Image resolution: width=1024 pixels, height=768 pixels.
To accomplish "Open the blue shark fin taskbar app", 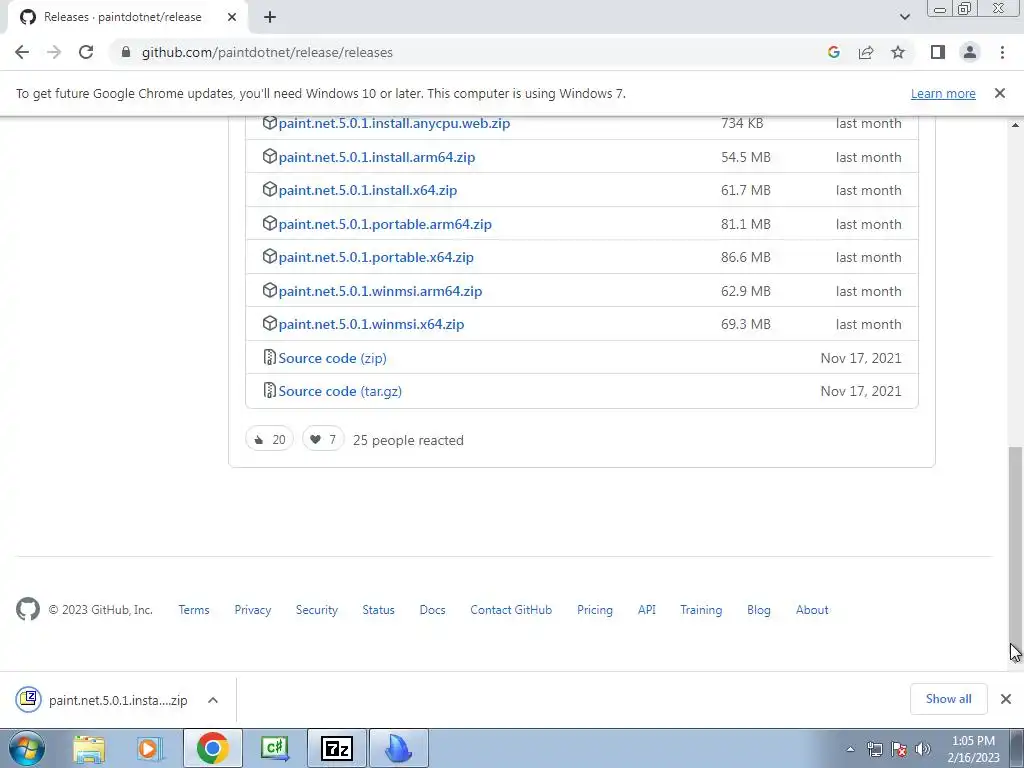I will (399, 748).
